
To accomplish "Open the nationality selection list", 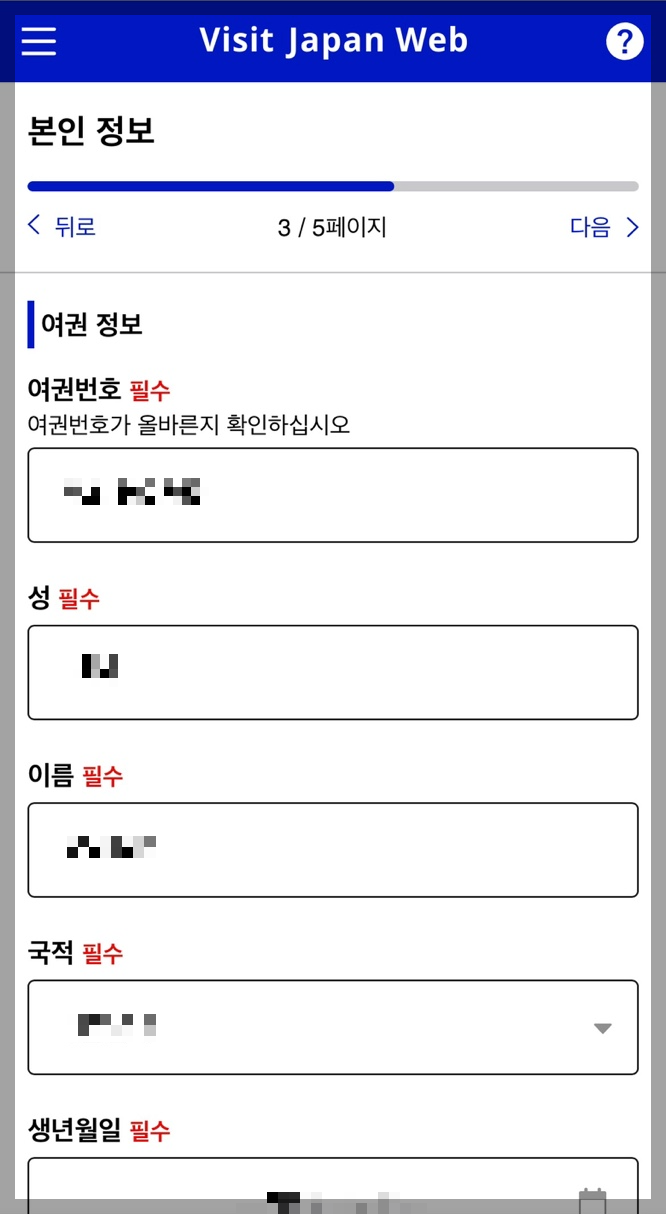I will pyautogui.click(x=333, y=1027).
